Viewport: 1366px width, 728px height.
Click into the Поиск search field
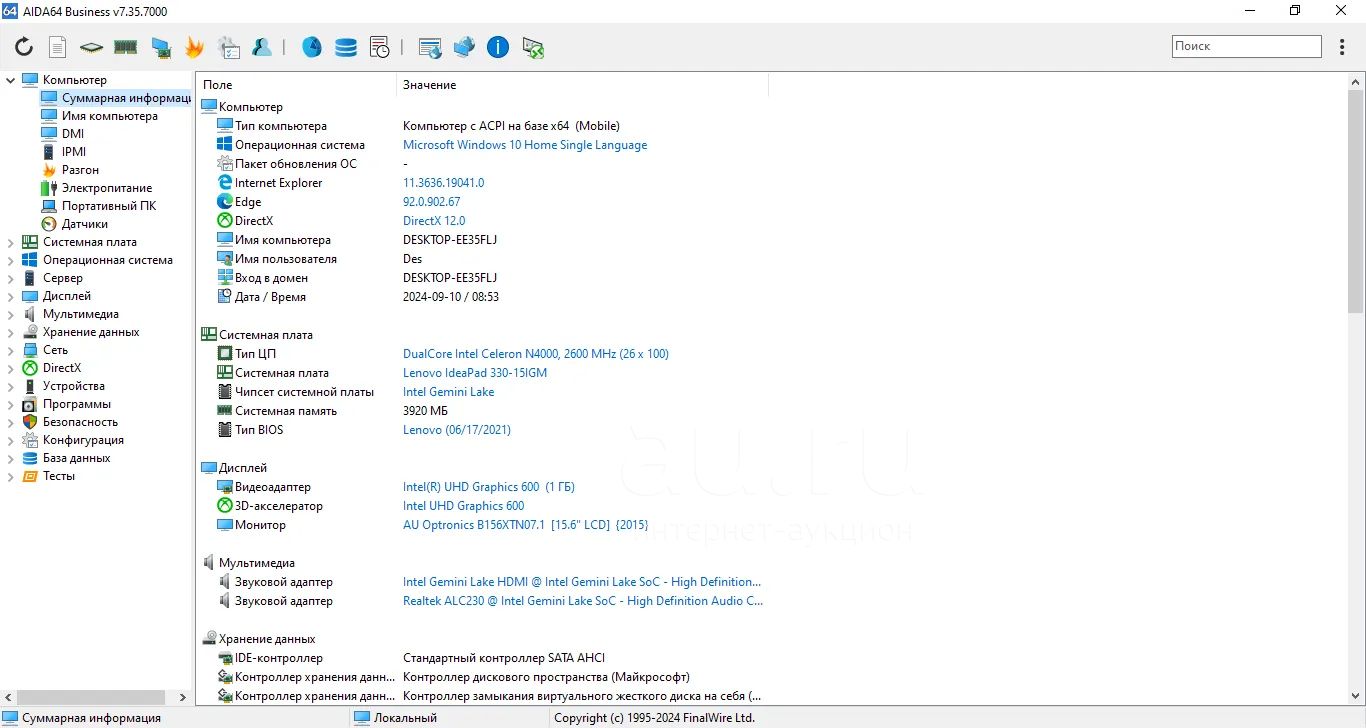coord(1247,46)
